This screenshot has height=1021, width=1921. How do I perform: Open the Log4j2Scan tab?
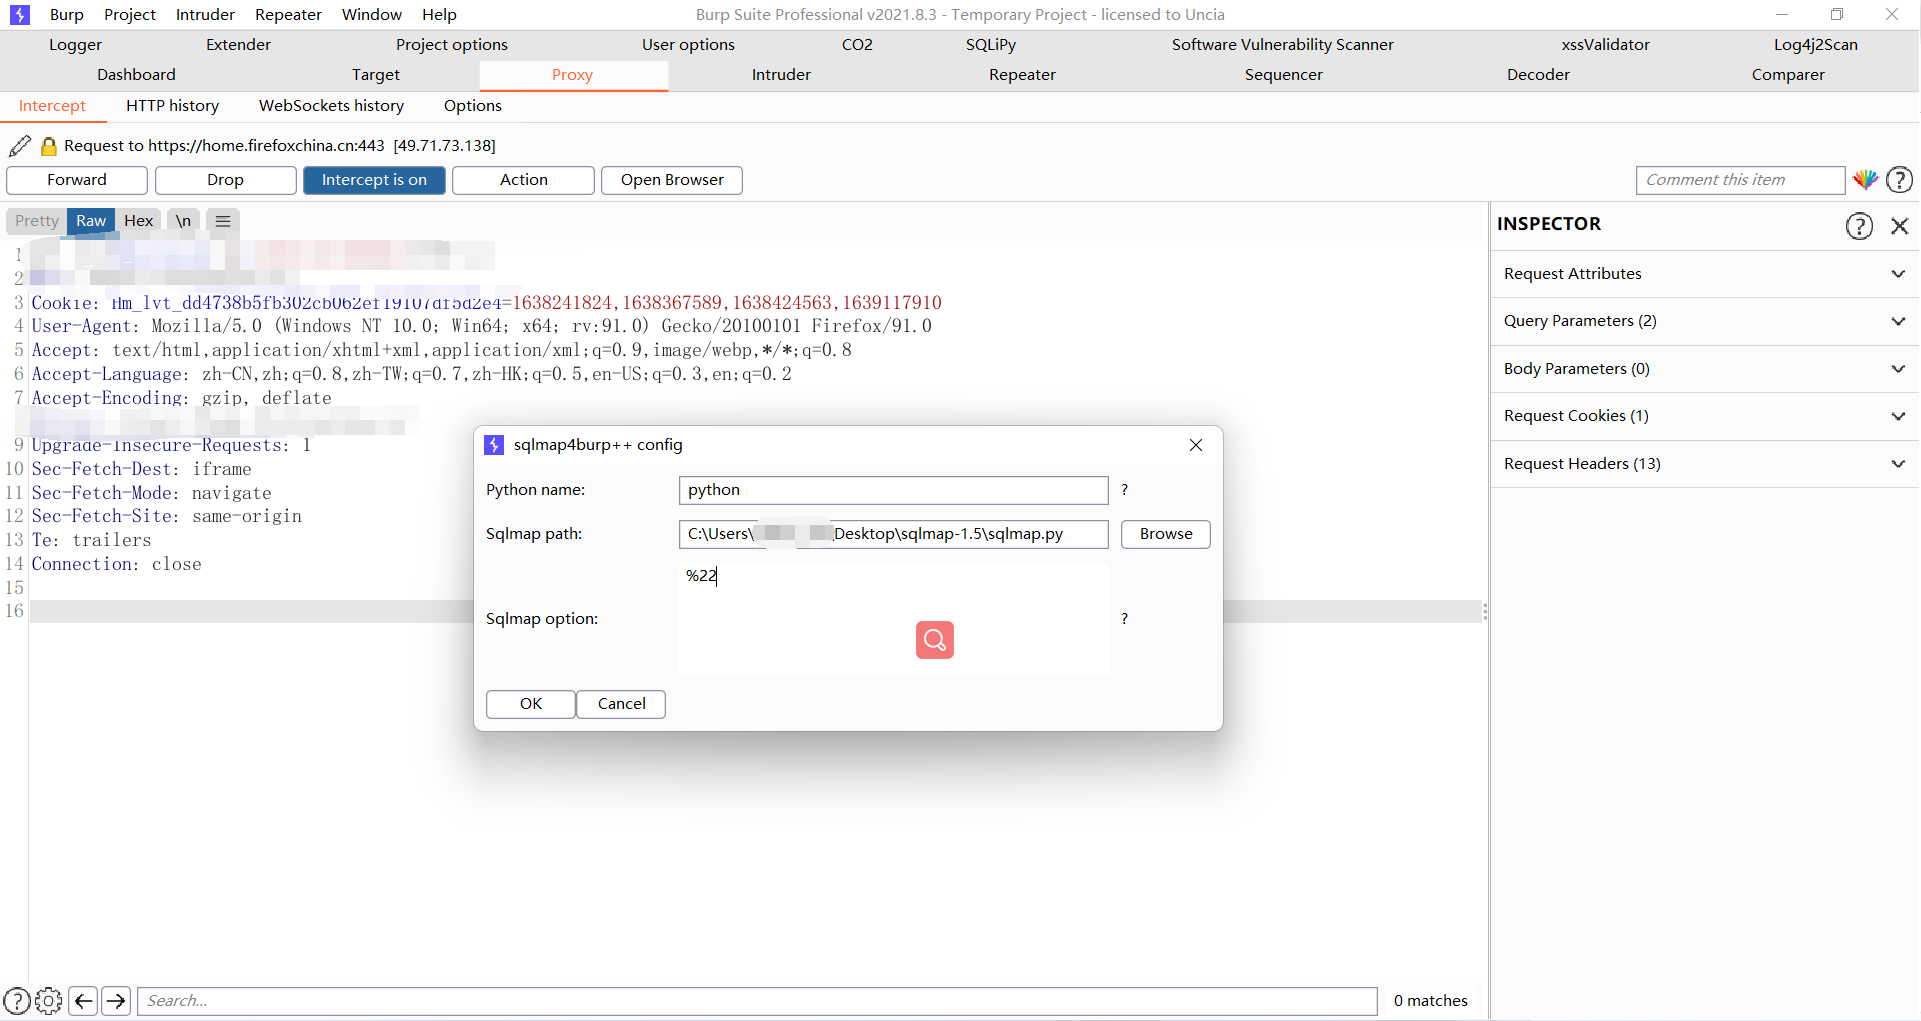coord(1816,45)
